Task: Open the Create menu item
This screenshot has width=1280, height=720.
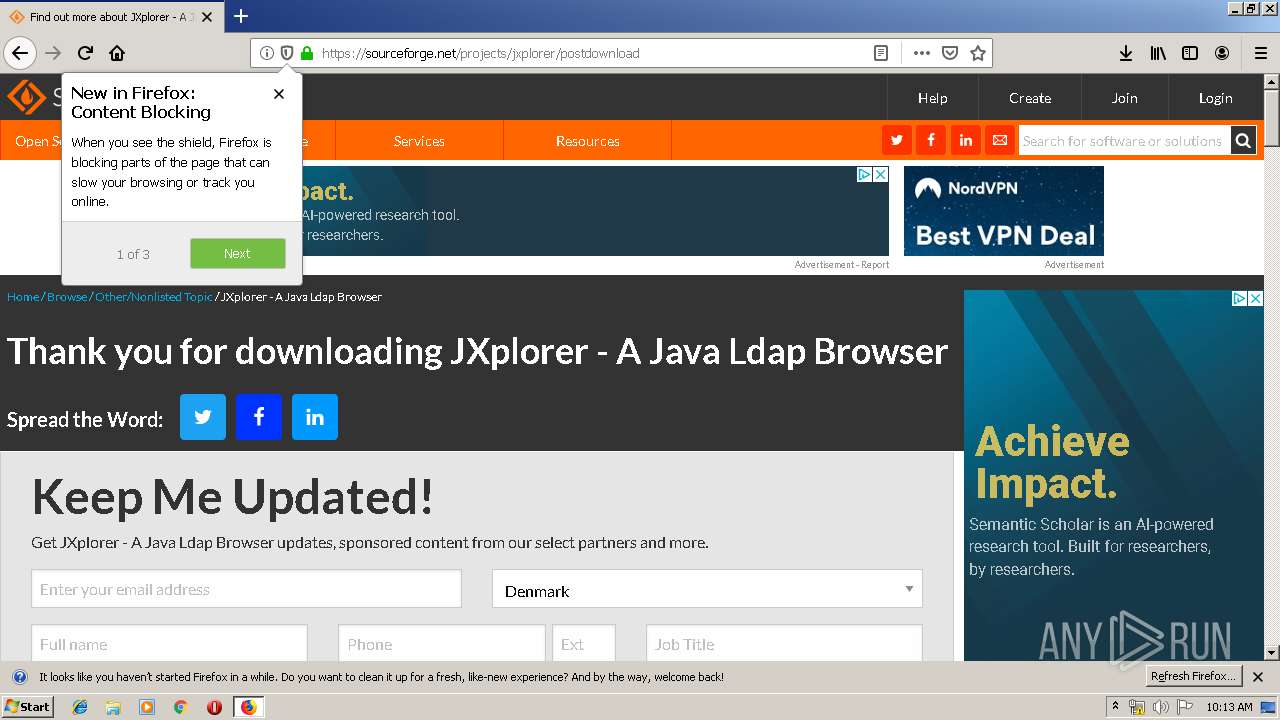Action: pos(1030,98)
